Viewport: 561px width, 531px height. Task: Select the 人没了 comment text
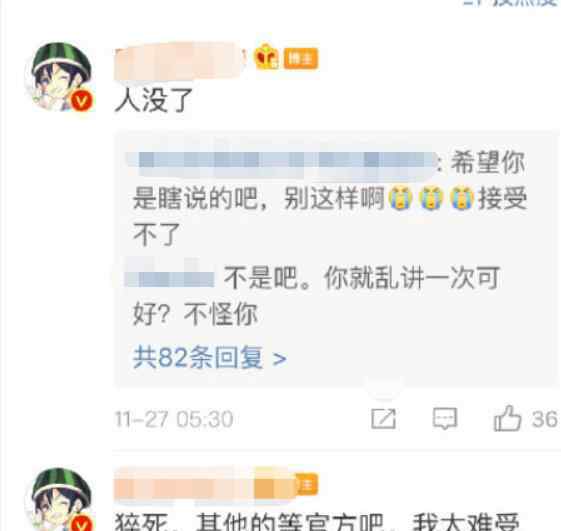click(x=153, y=101)
